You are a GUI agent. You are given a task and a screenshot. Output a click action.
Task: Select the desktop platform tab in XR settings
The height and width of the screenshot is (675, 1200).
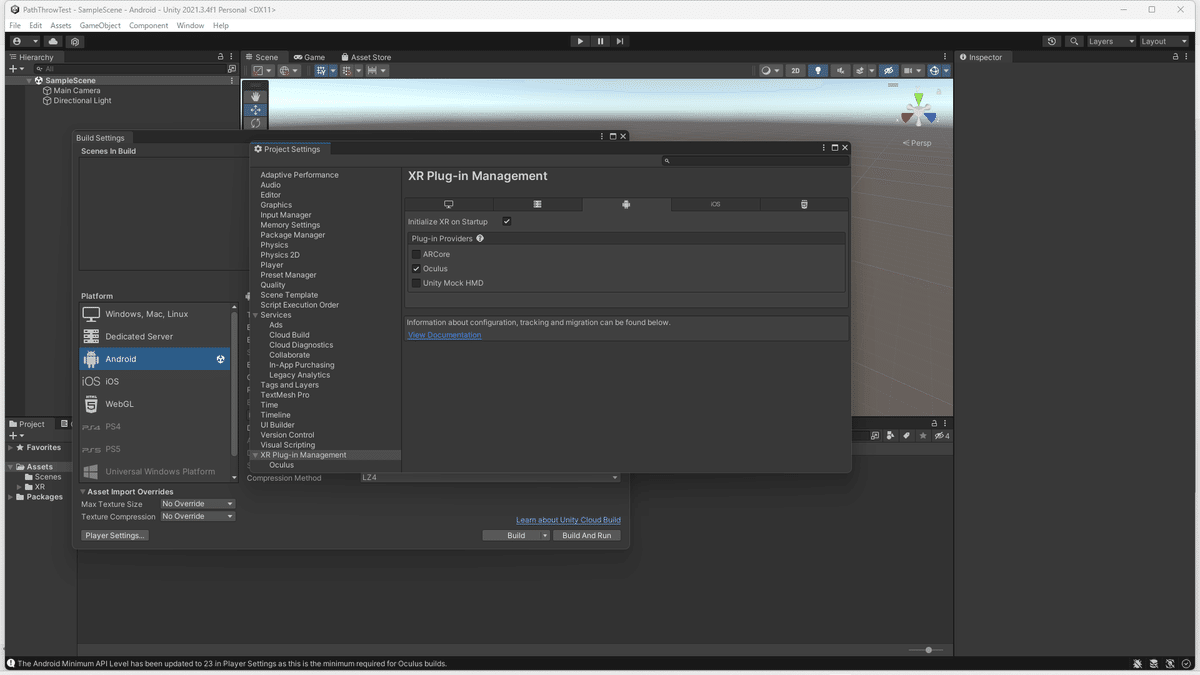(448, 204)
